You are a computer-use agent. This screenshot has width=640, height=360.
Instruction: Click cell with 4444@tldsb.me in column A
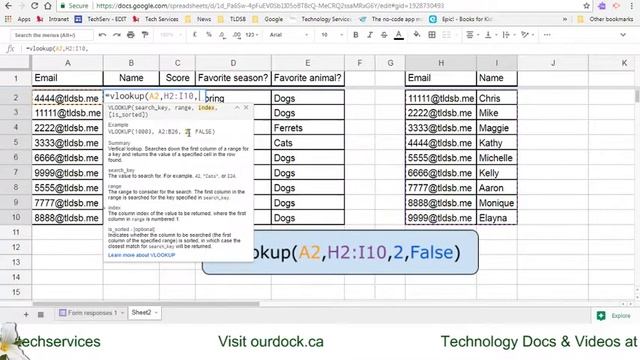[x=67, y=98]
